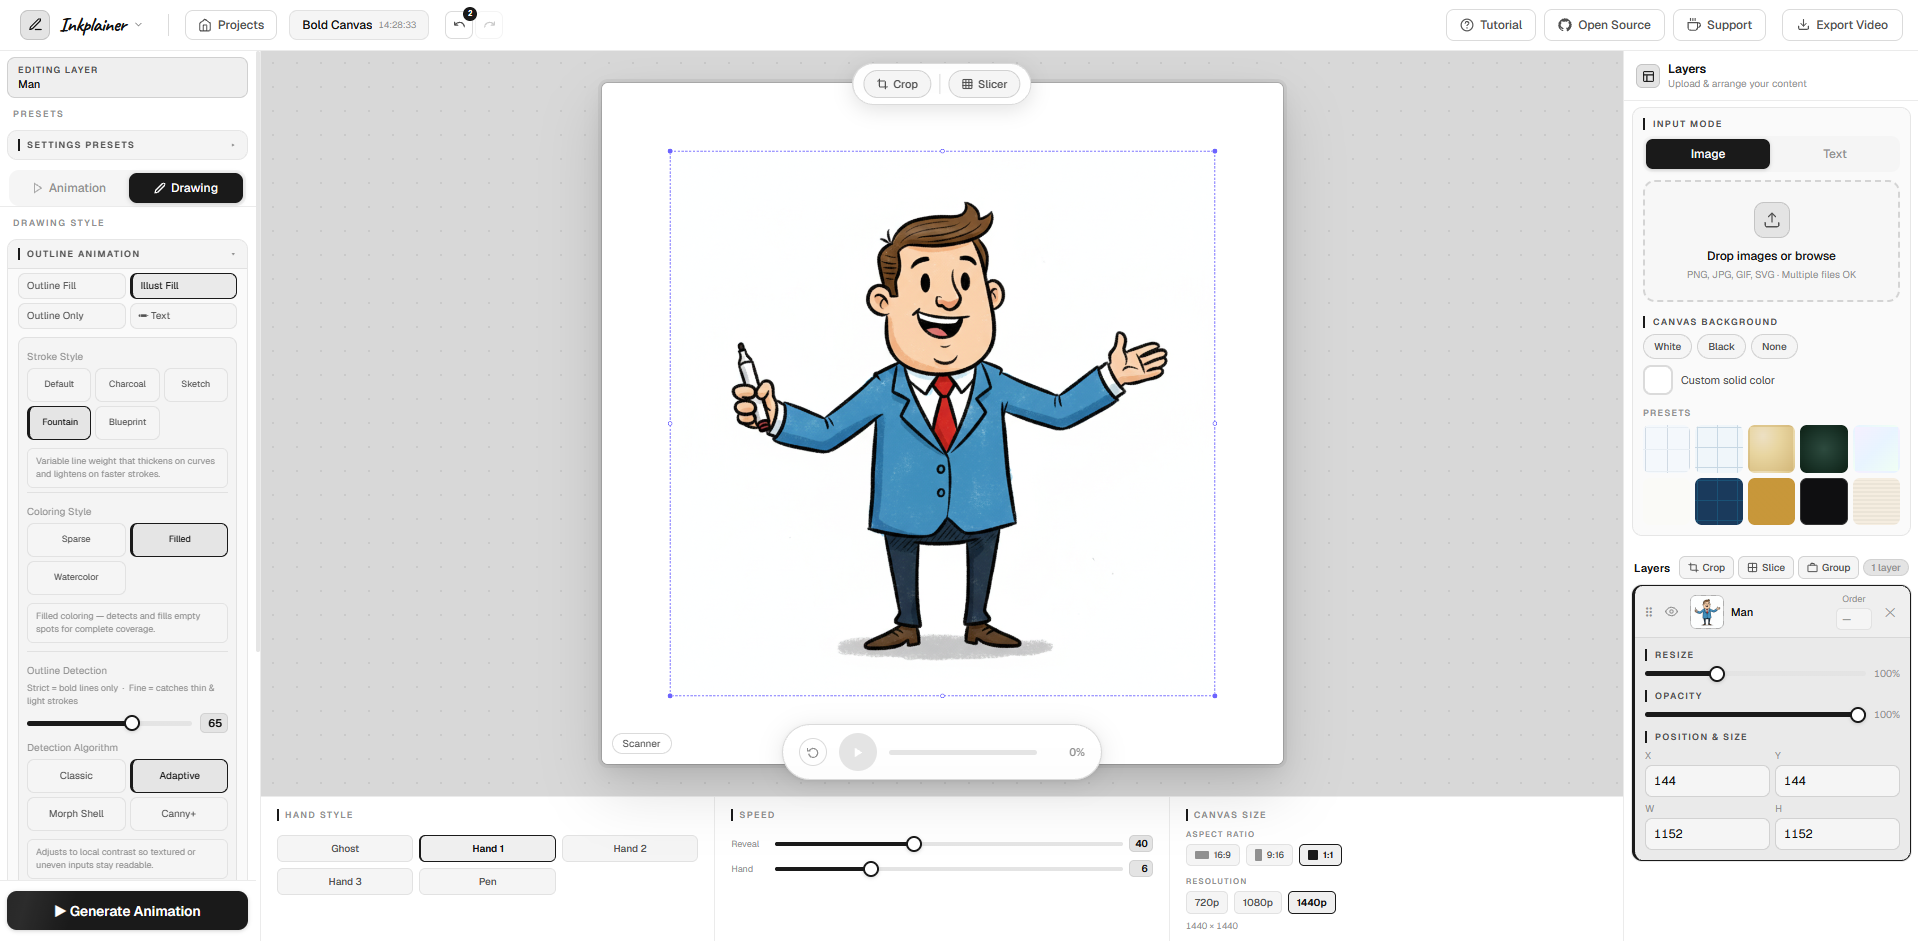Select Default stroke style
Viewport: 1918px width, 941px height.
point(59,384)
